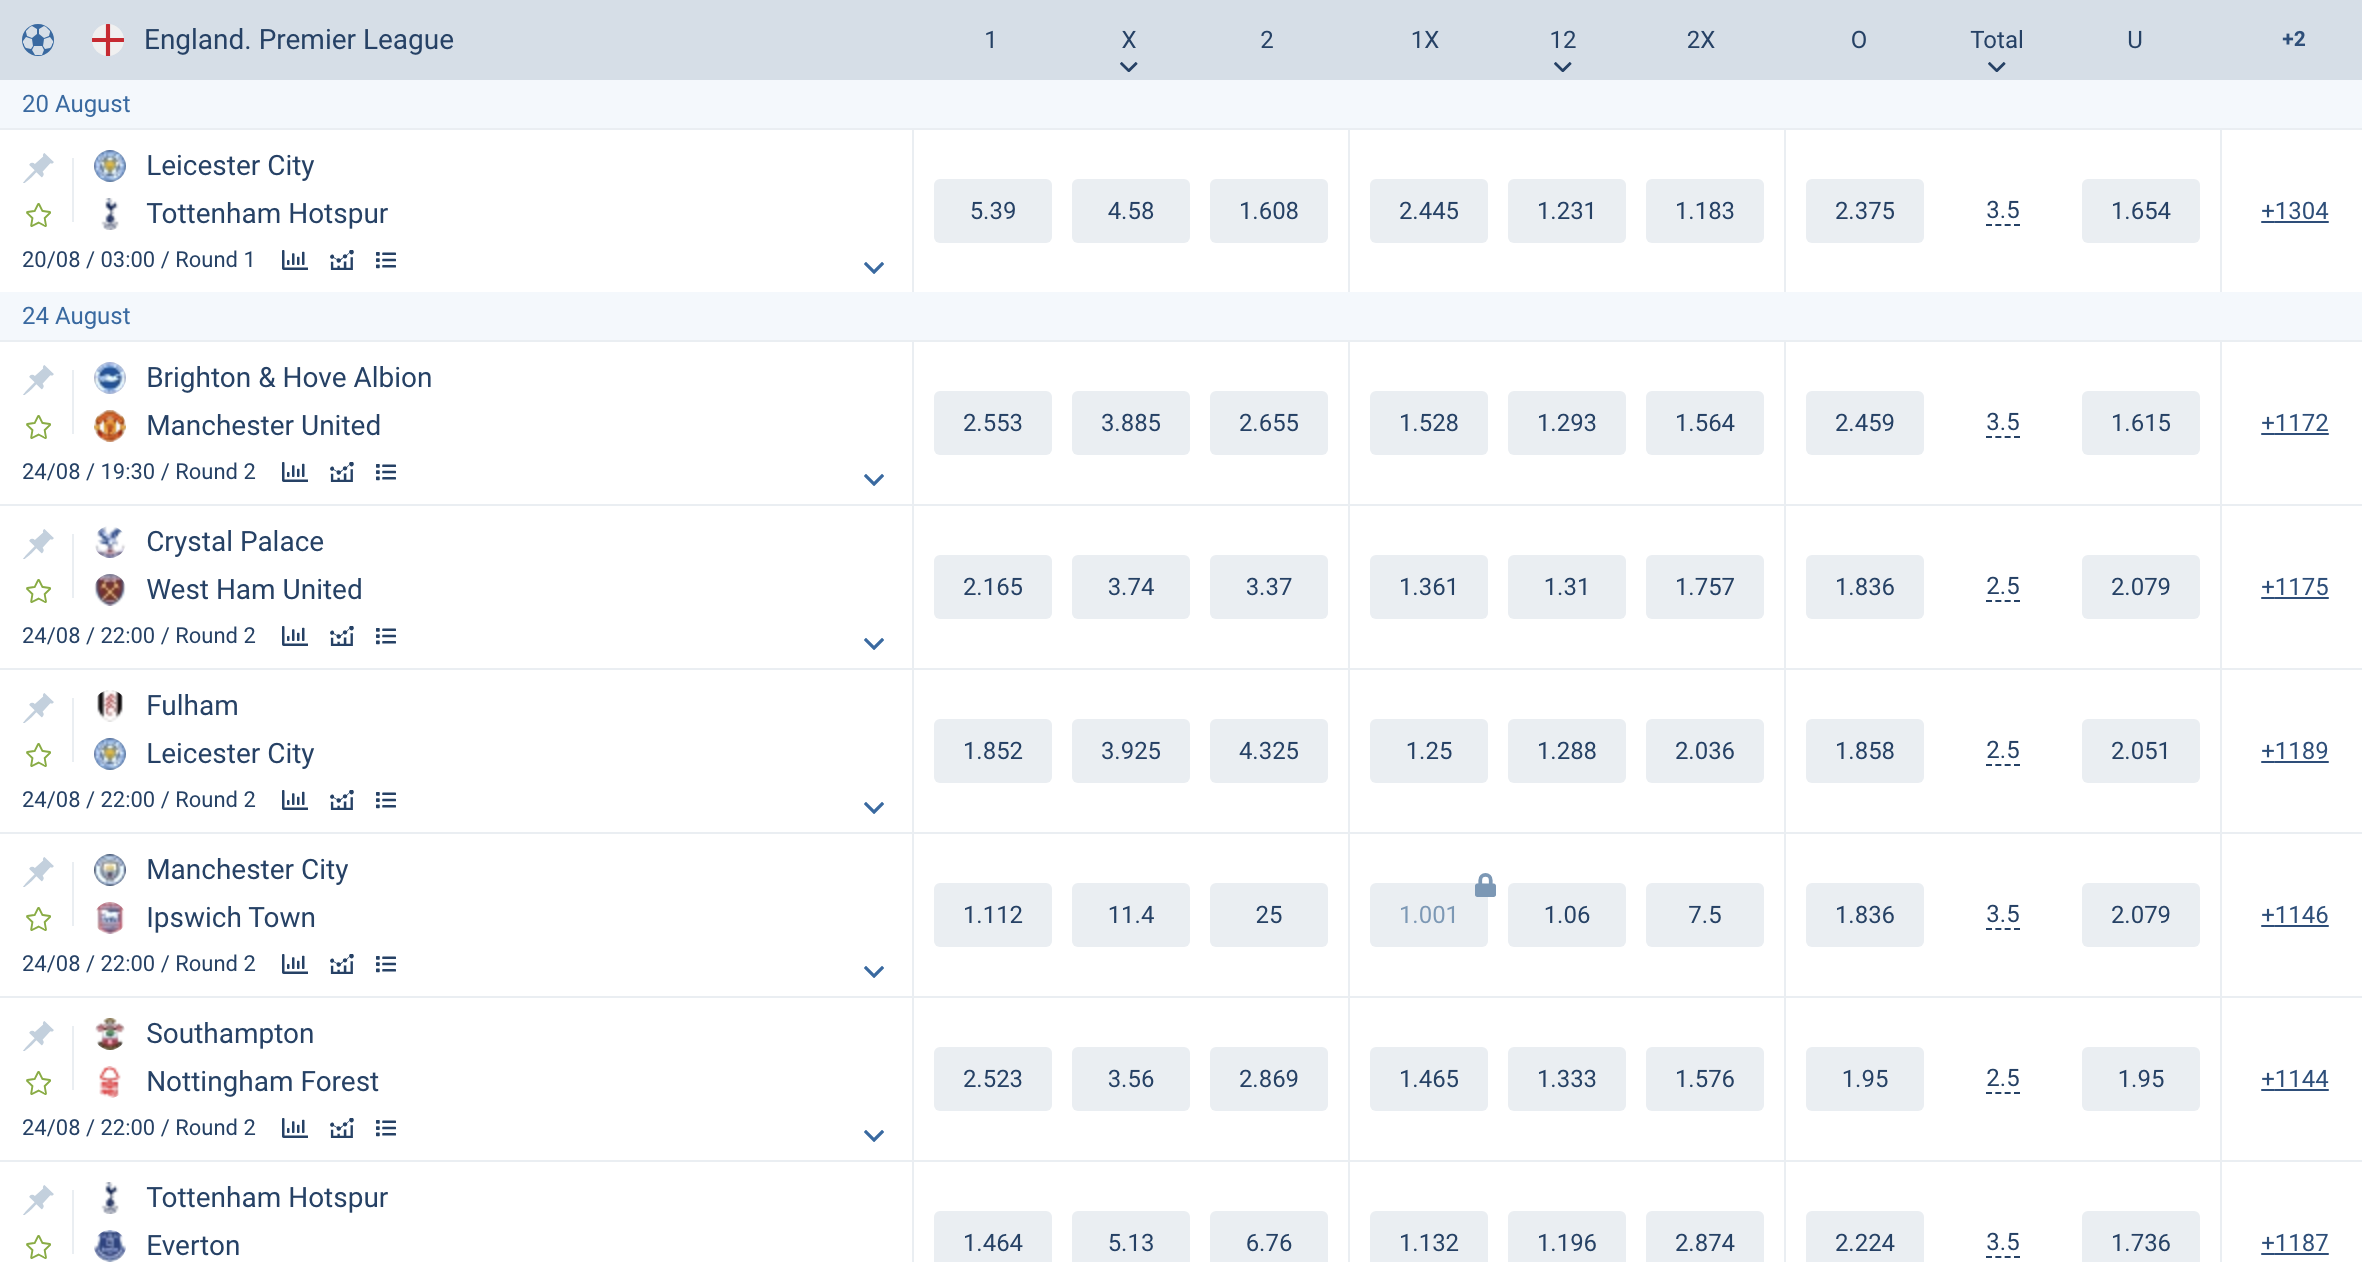Image resolution: width=2362 pixels, height=1262 pixels.
Task: Expand markets for Leicester City vs Tottenham
Action: coord(874,268)
